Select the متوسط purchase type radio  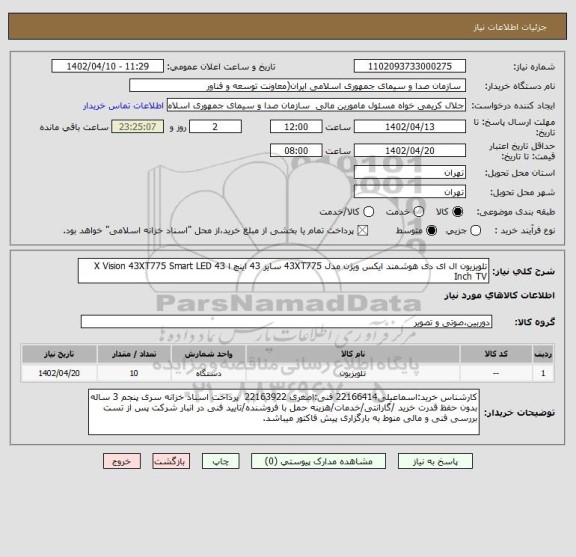(x=431, y=231)
